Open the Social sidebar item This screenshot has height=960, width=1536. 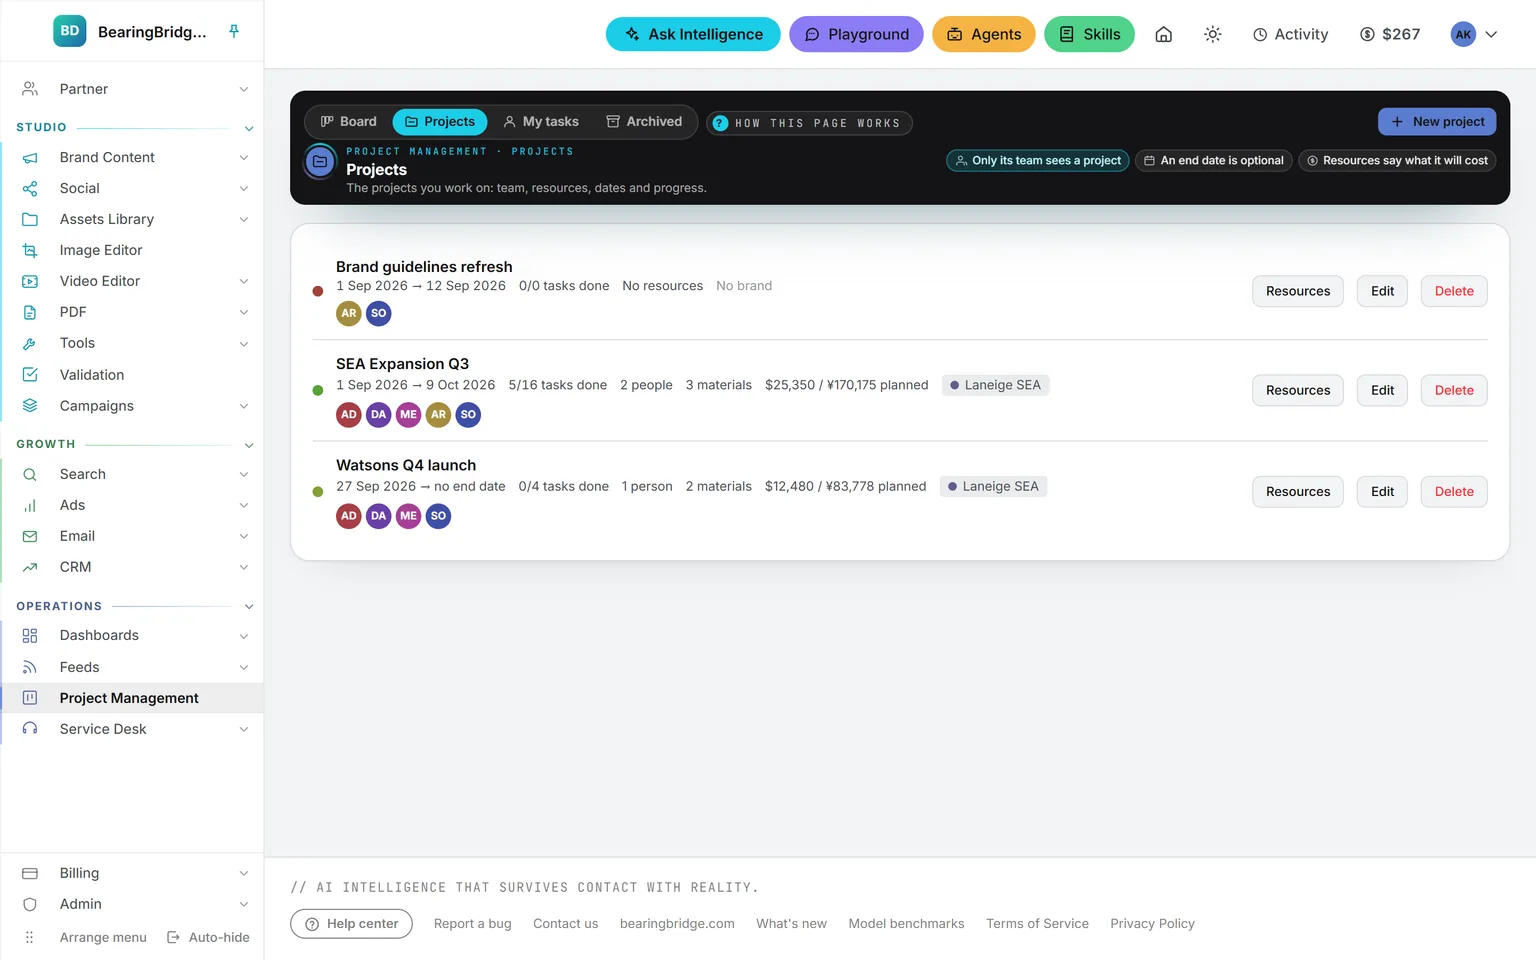pos(132,188)
